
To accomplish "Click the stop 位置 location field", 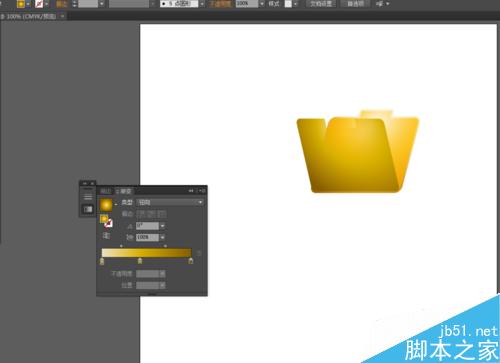I will pyautogui.click(x=147, y=285).
